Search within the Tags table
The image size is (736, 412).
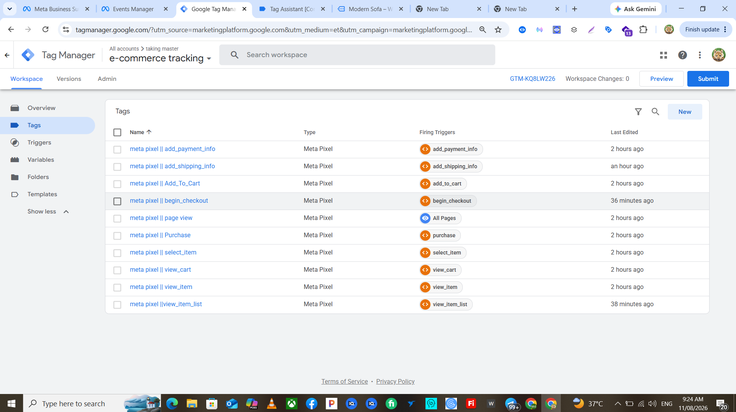[x=655, y=112]
